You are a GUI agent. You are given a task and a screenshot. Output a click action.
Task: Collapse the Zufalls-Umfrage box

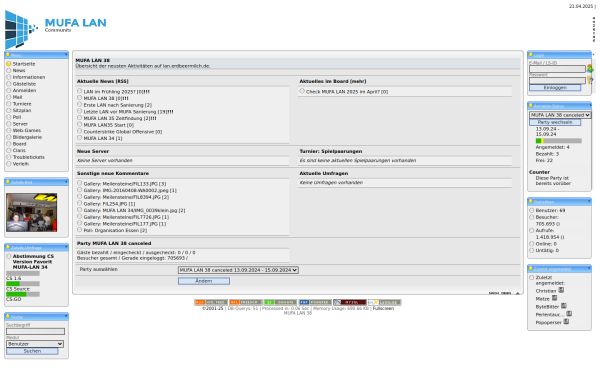click(x=66, y=247)
